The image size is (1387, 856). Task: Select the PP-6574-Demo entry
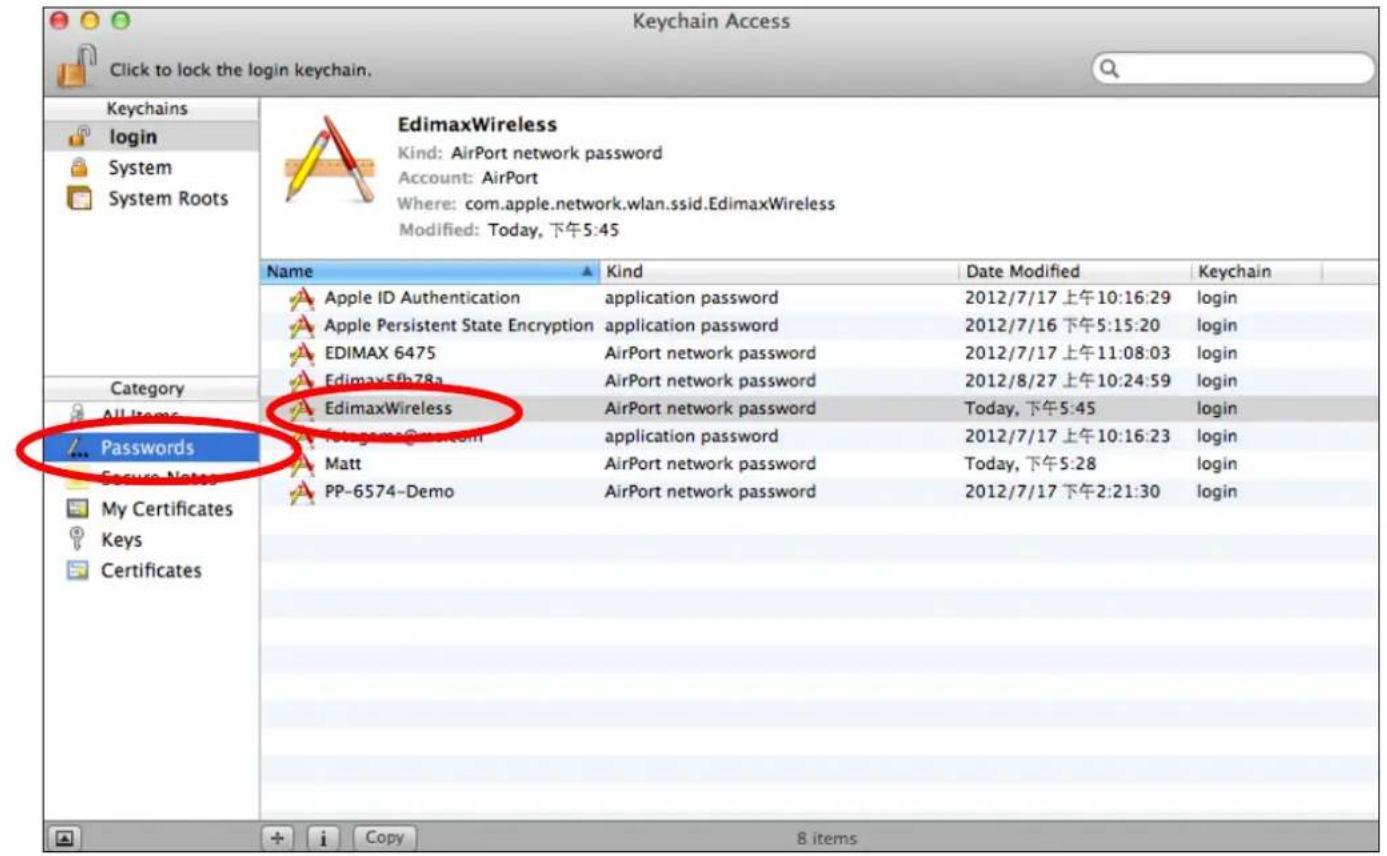[389, 491]
